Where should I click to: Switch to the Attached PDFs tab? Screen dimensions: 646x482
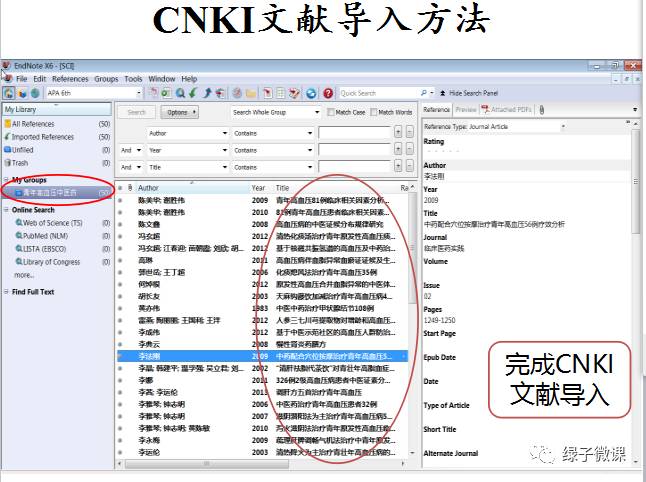click(507, 110)
